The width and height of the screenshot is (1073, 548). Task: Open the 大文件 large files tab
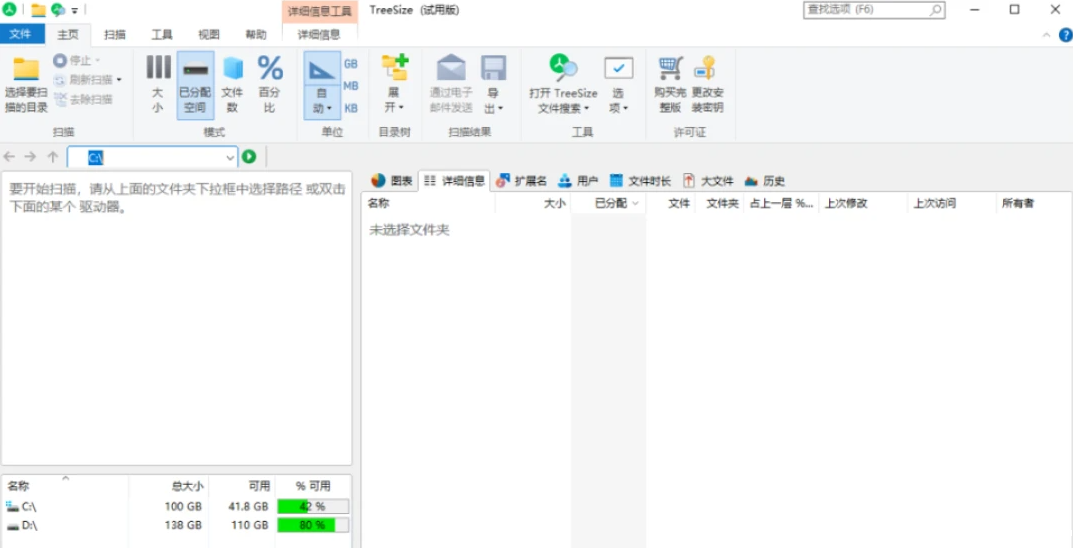tap(708, 181)
